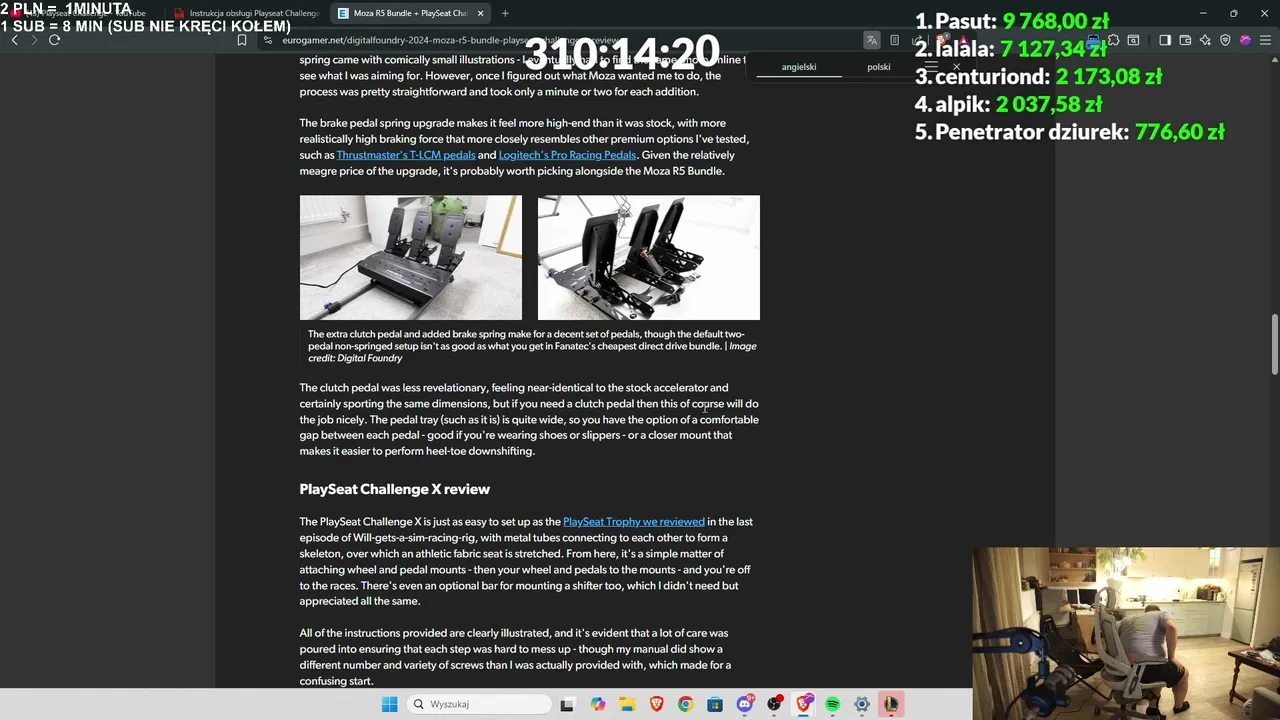
Task: Click the Wyszukaj taskbar search box
Action: 480,704
